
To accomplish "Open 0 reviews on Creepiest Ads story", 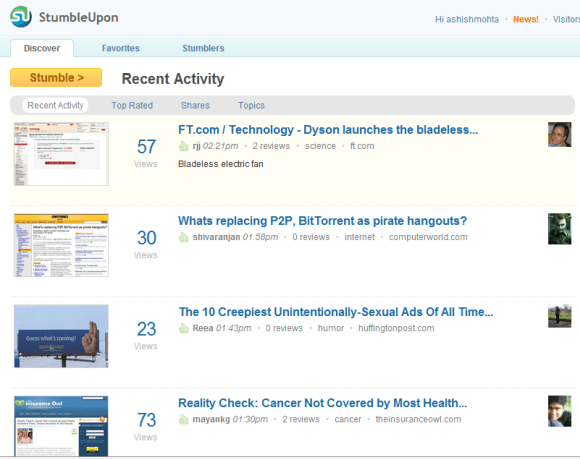I will (284, 328).
